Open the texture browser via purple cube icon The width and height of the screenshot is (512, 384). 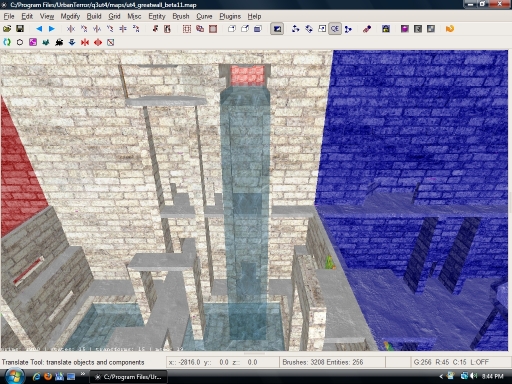405,29
